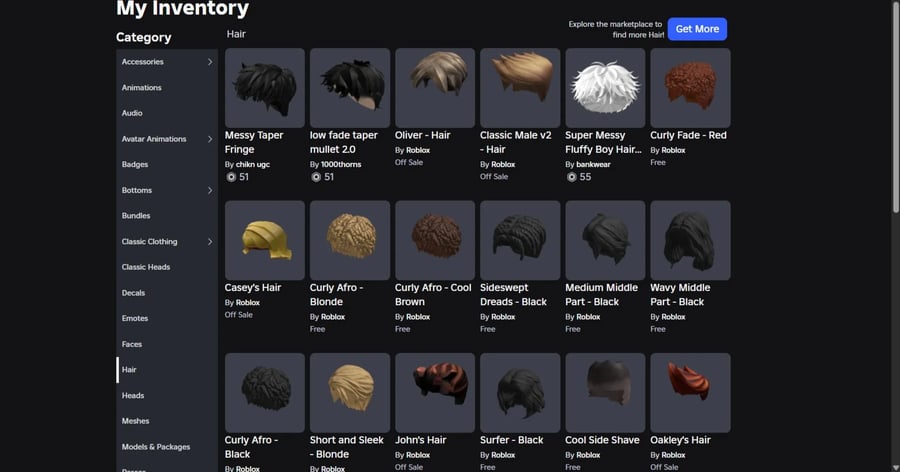This screenshot has width=900, height=472.
Task: Click the Robux icon under Messy Taper Fringe
Action: [x=231, y=177]
